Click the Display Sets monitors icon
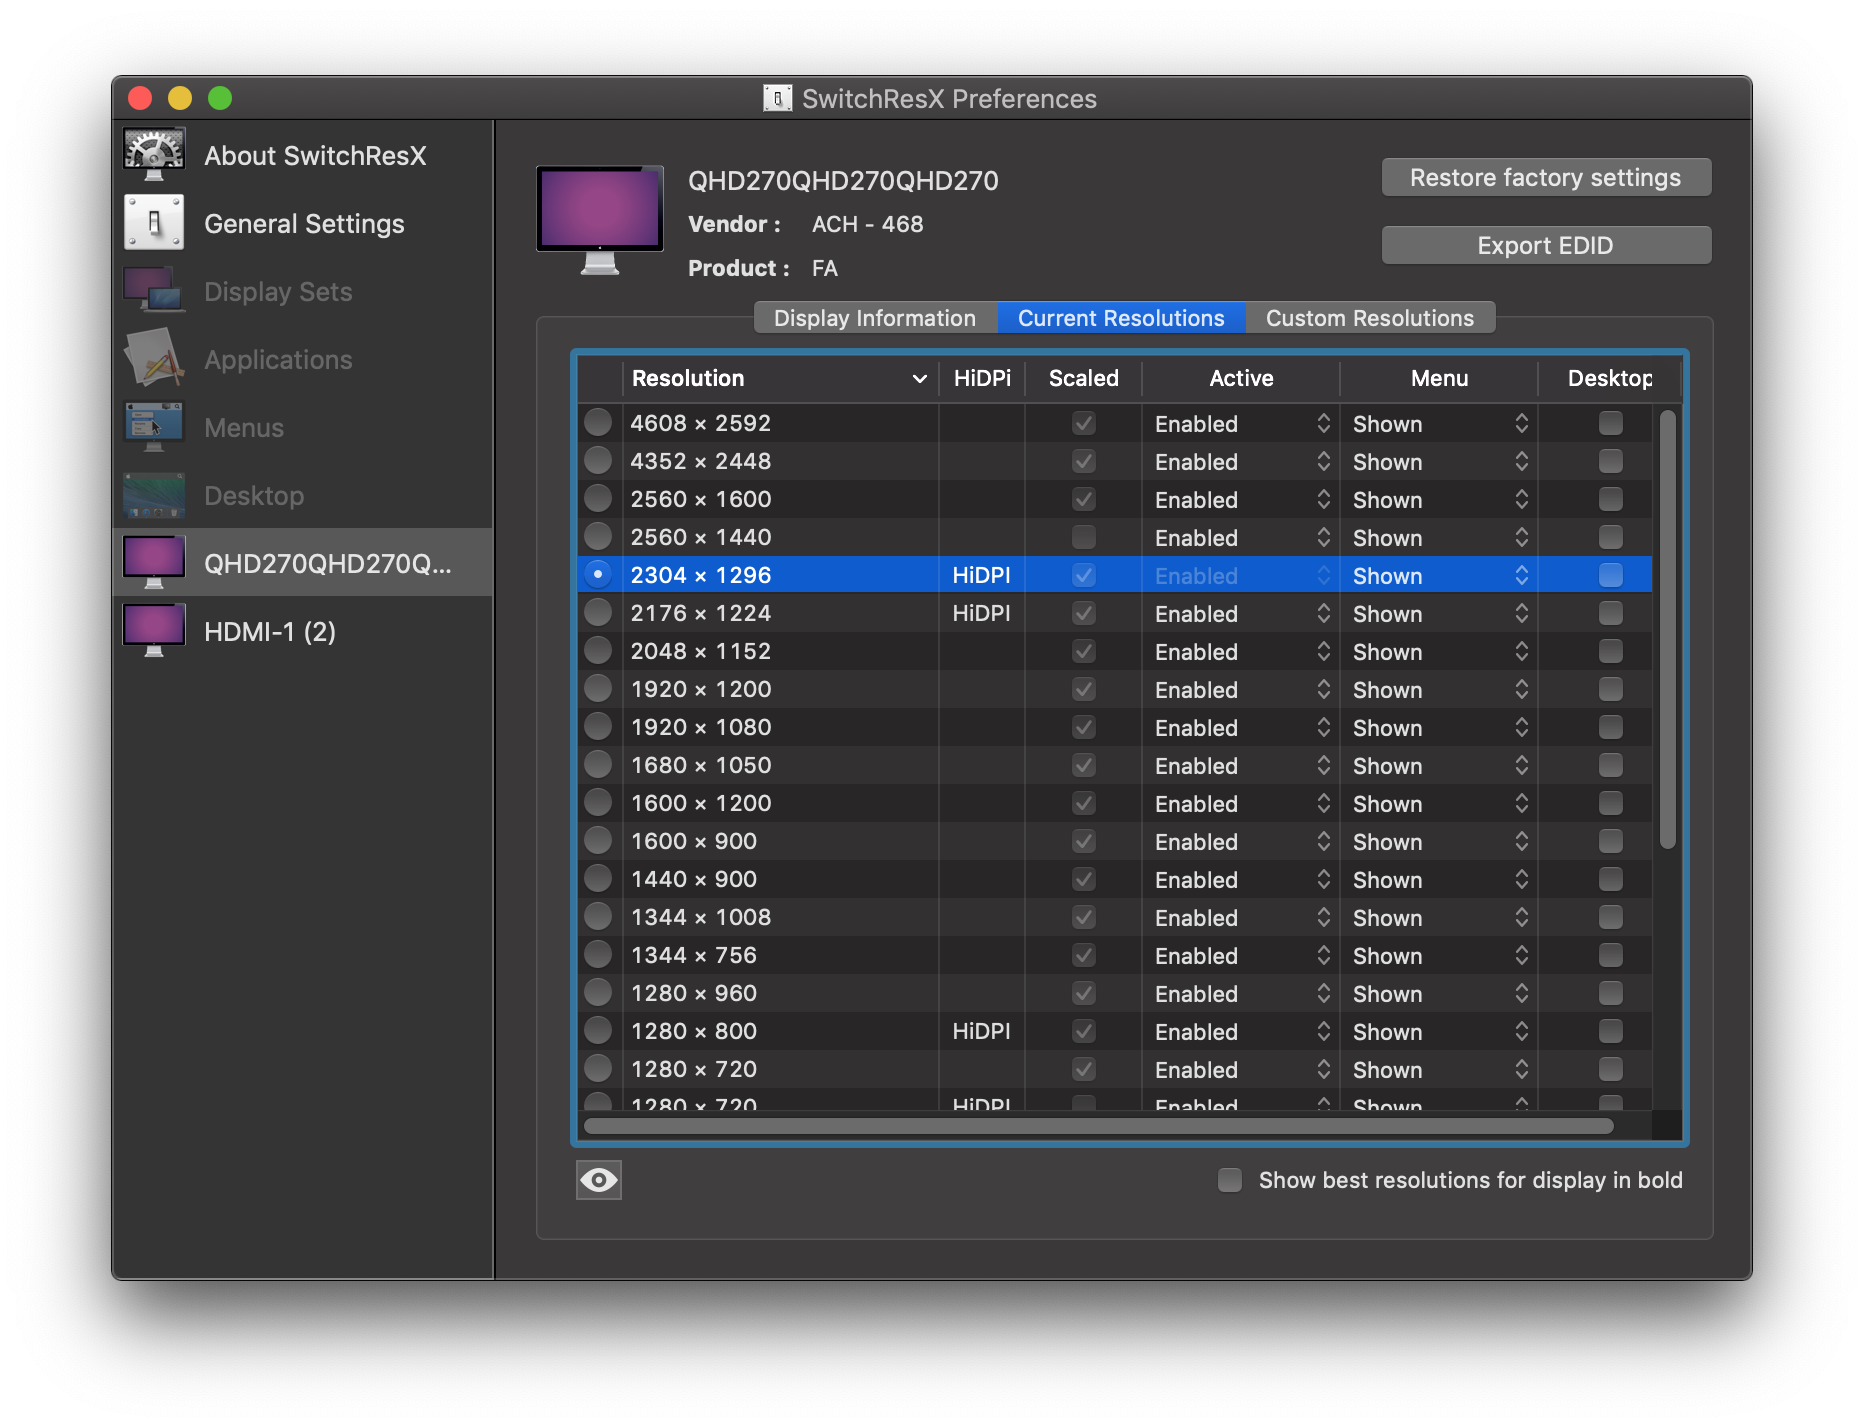Image resolution: width=1864 pixels, height=1428 pixels. click(154, 291)
